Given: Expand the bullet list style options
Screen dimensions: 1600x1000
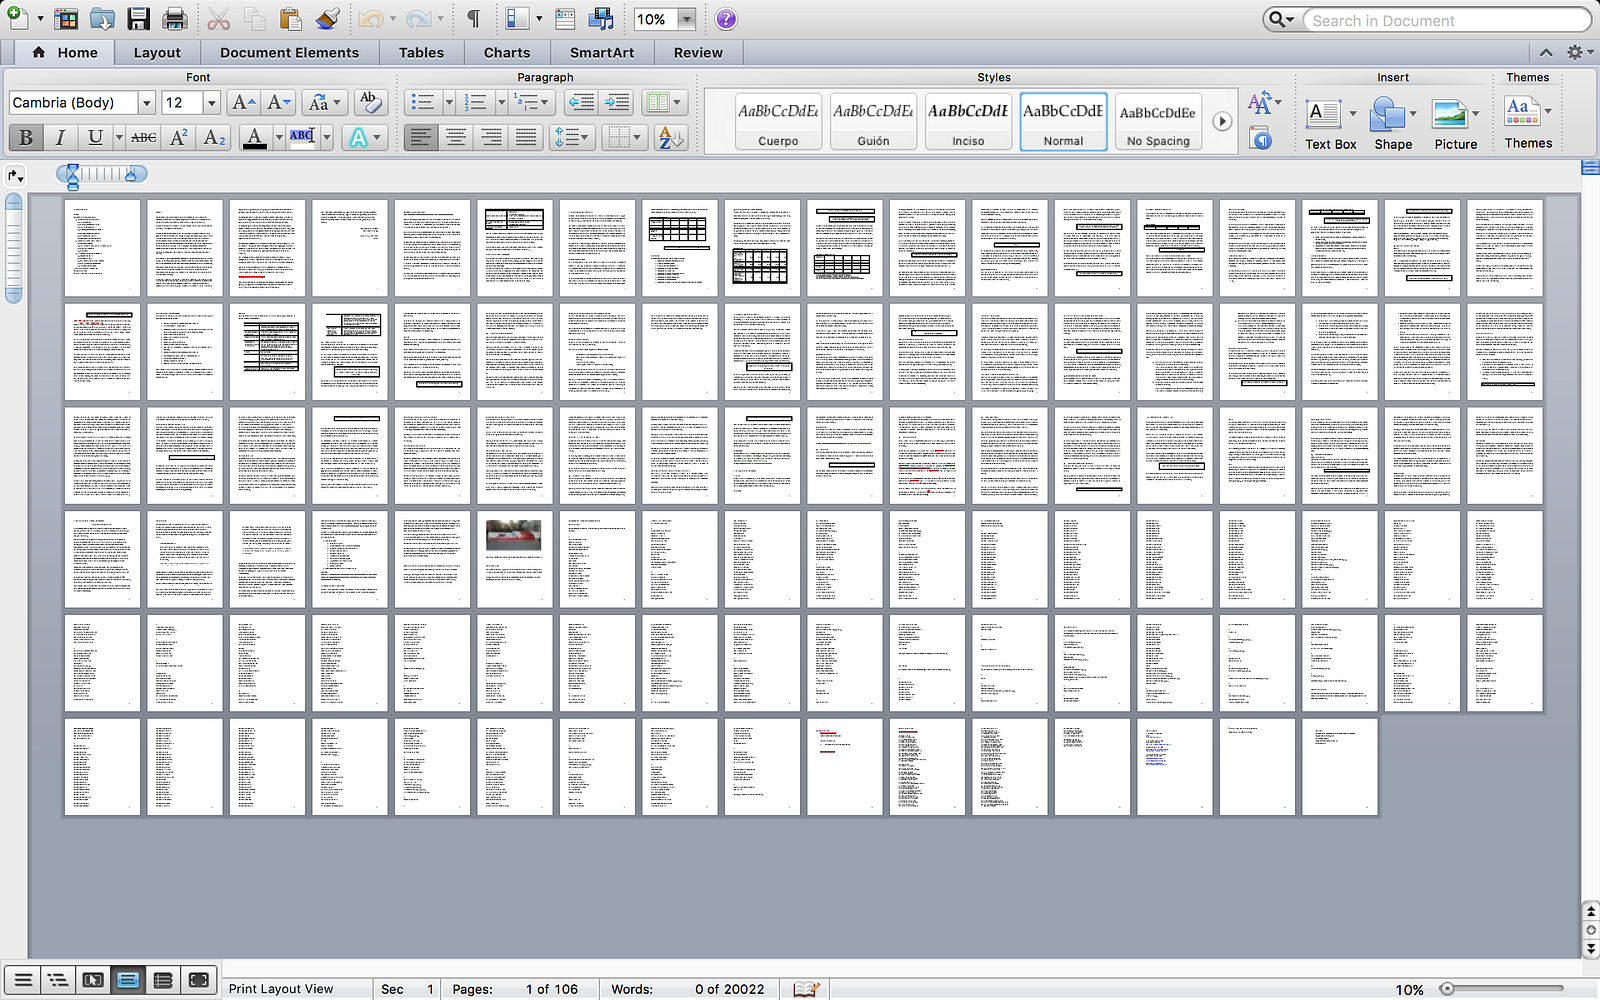Looking at the screenshot, I should [x=449, y=102].
